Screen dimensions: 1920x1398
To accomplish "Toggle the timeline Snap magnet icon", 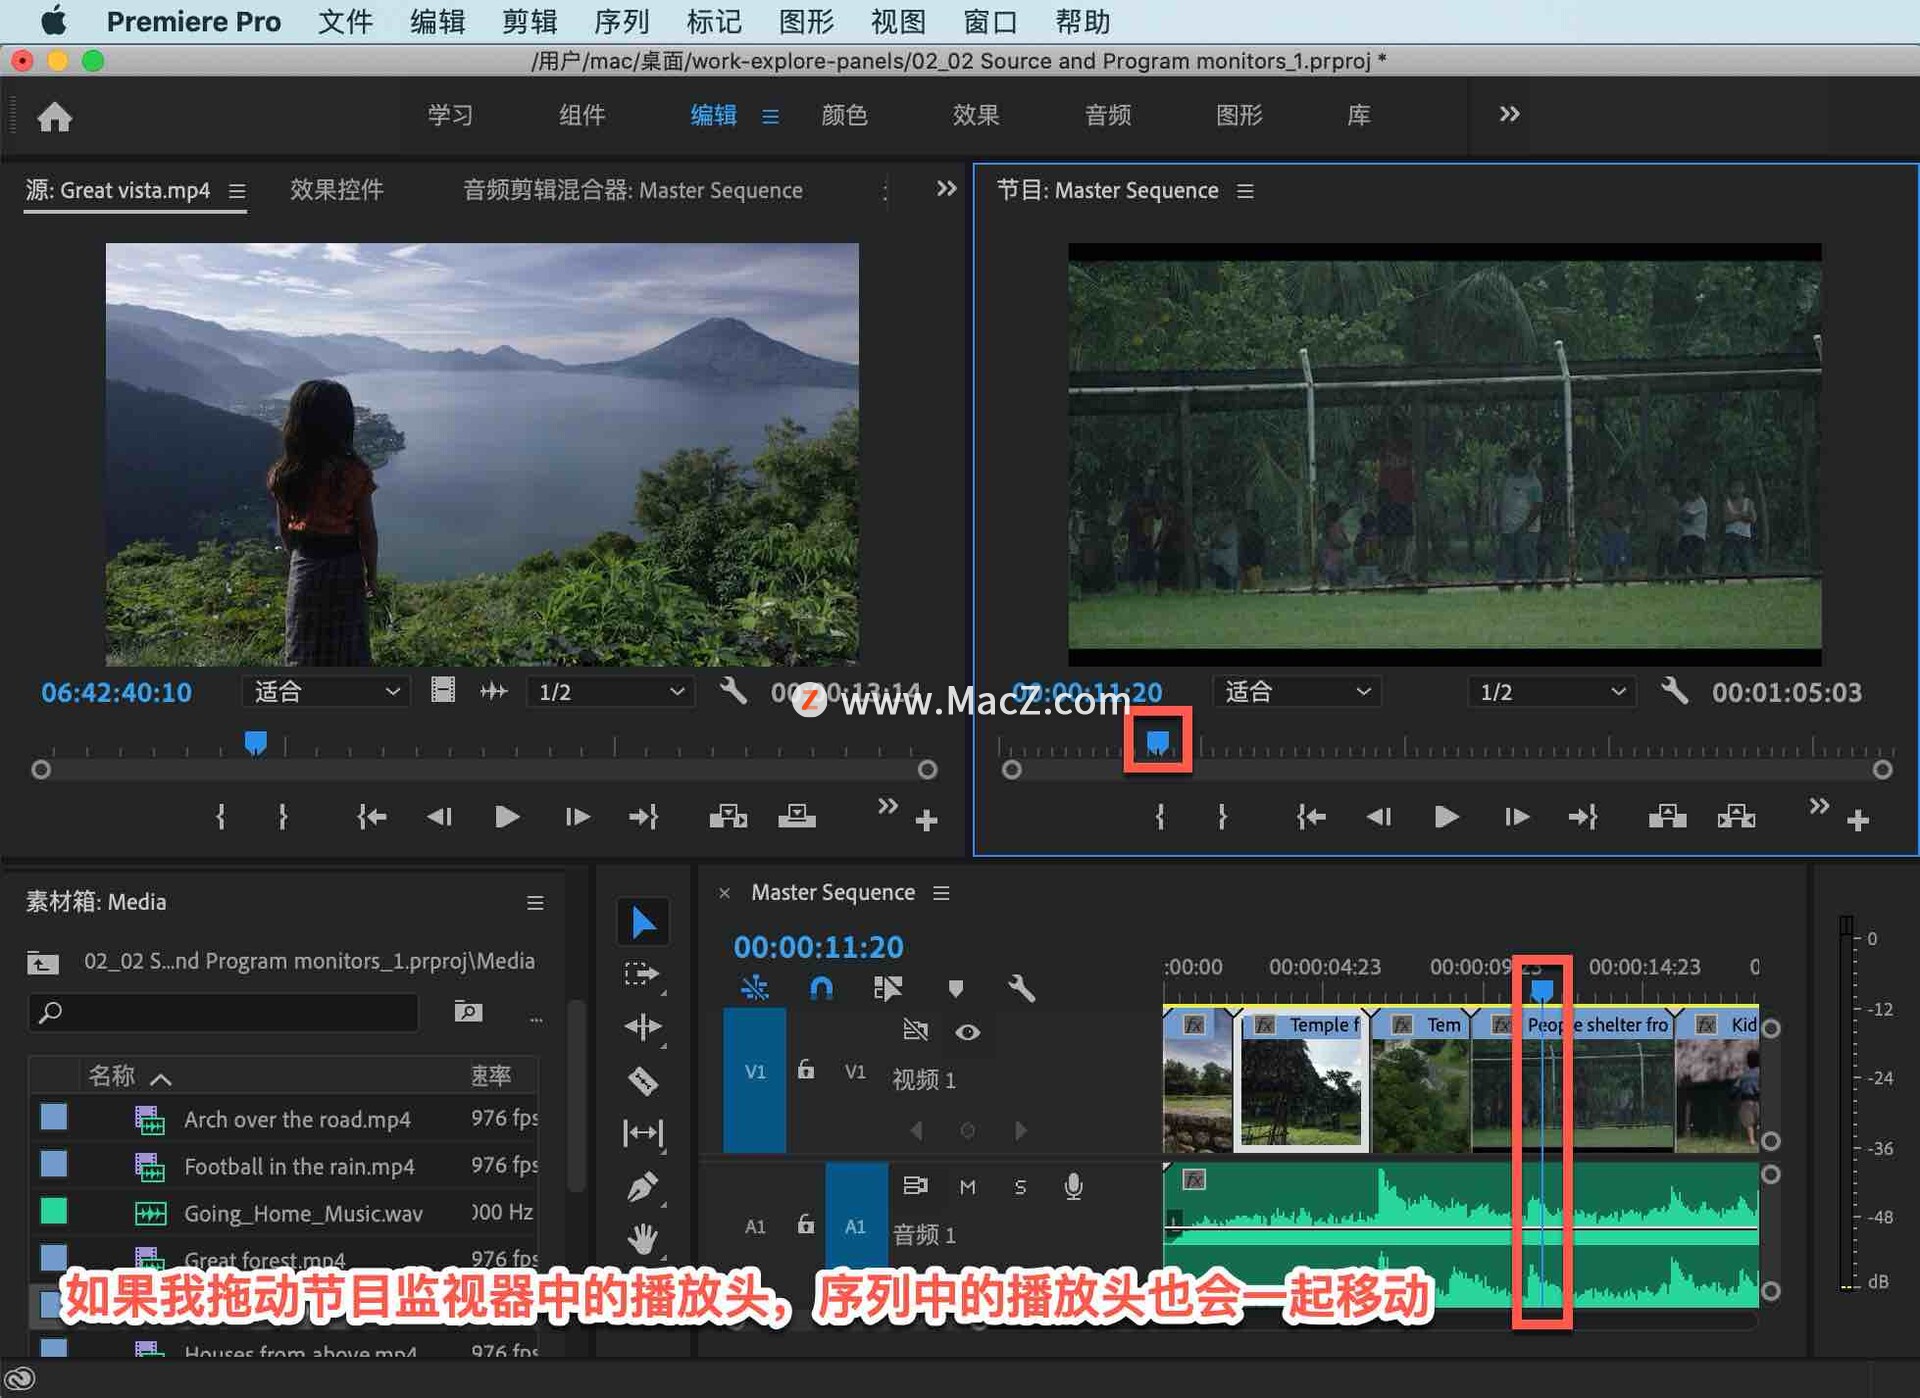I will click(x=821, y=989).
